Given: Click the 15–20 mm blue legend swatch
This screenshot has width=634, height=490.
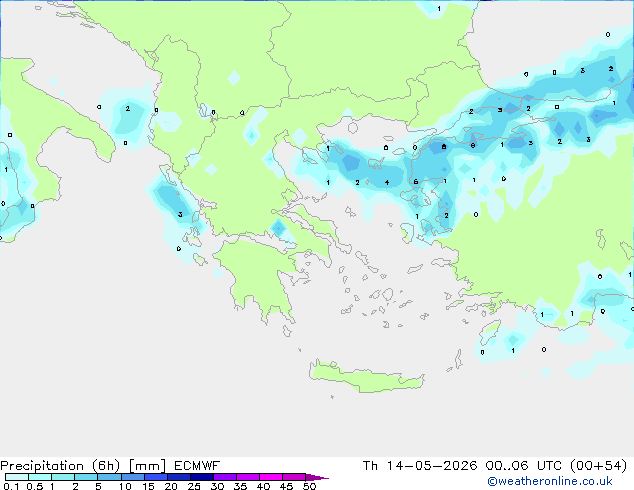Looking at the screenshot, I should point(155,477).
